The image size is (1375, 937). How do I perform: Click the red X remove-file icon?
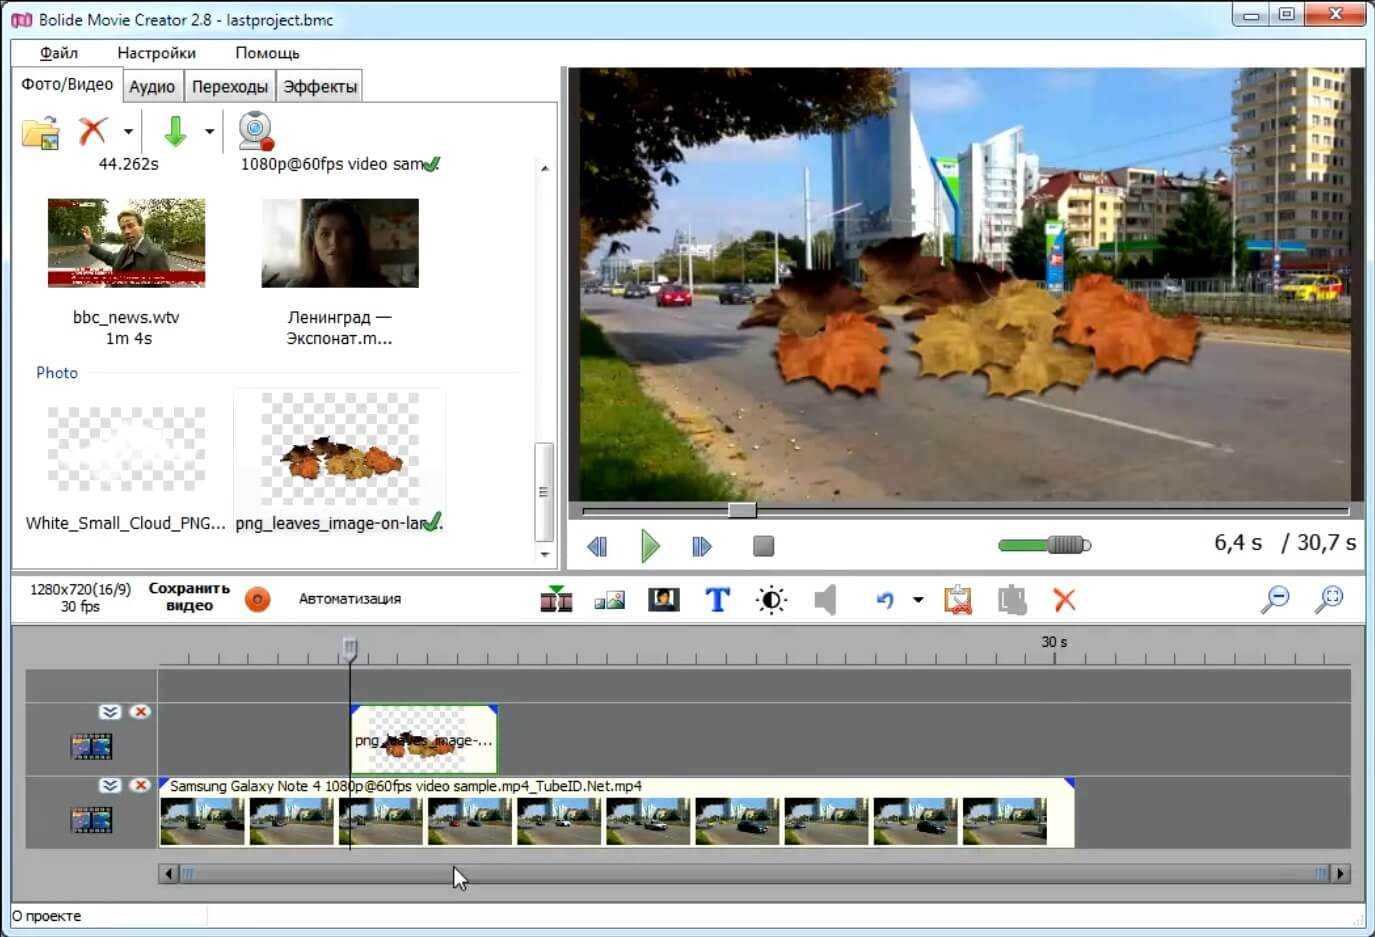(x=93, y=130)
